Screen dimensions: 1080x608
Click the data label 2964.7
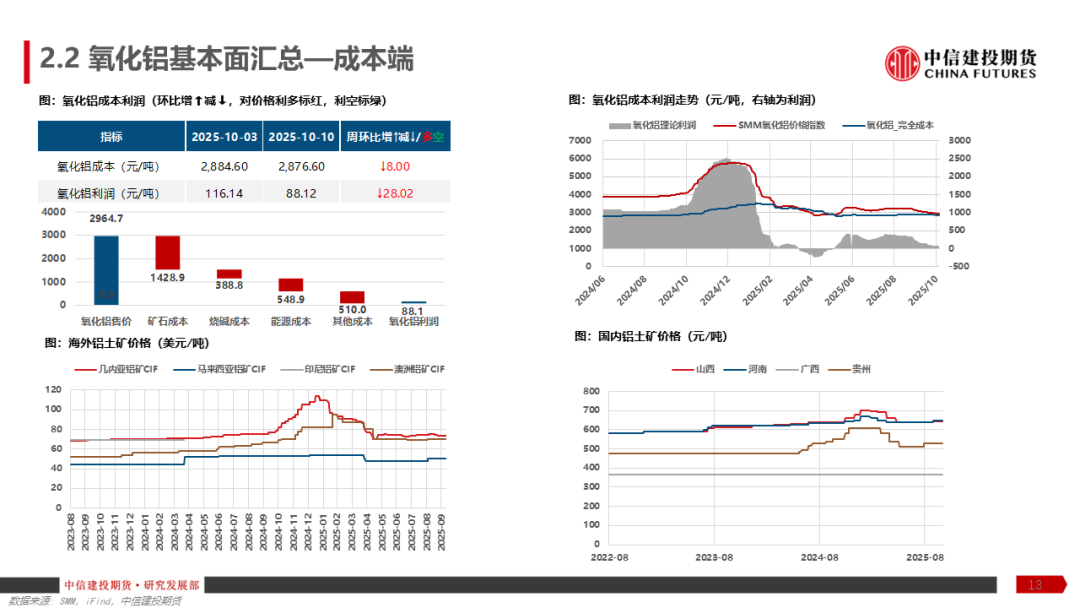tap(106, 218)
